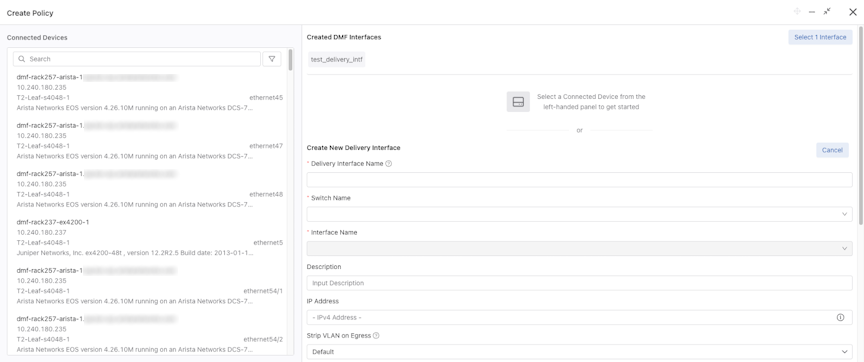
Task: Open the connected devices filter icon
Action: [272, 59]
